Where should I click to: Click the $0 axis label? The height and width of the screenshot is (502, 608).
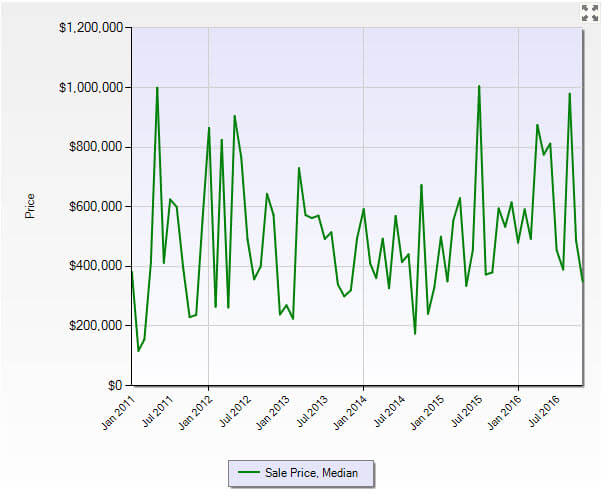pos(115,385)
